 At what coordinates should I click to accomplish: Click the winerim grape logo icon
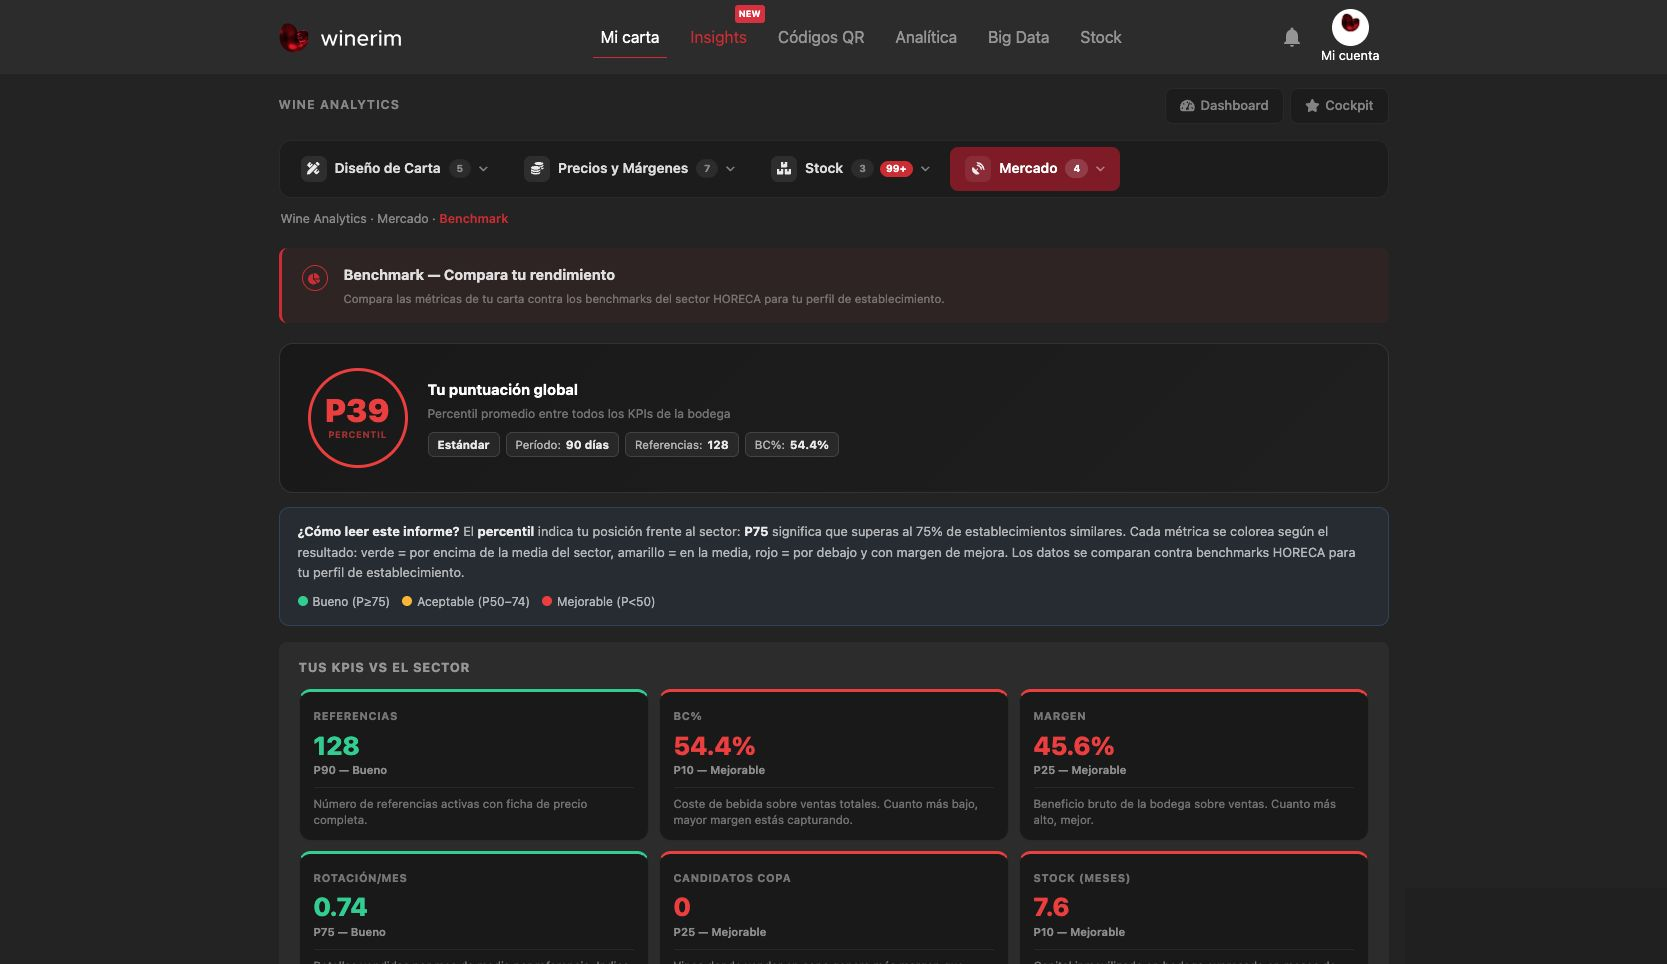click(293, 38)
